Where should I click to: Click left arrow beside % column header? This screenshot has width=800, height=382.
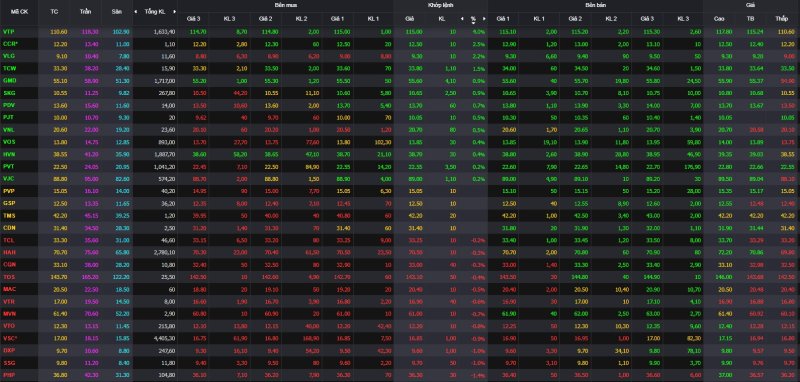coord(462,19)
